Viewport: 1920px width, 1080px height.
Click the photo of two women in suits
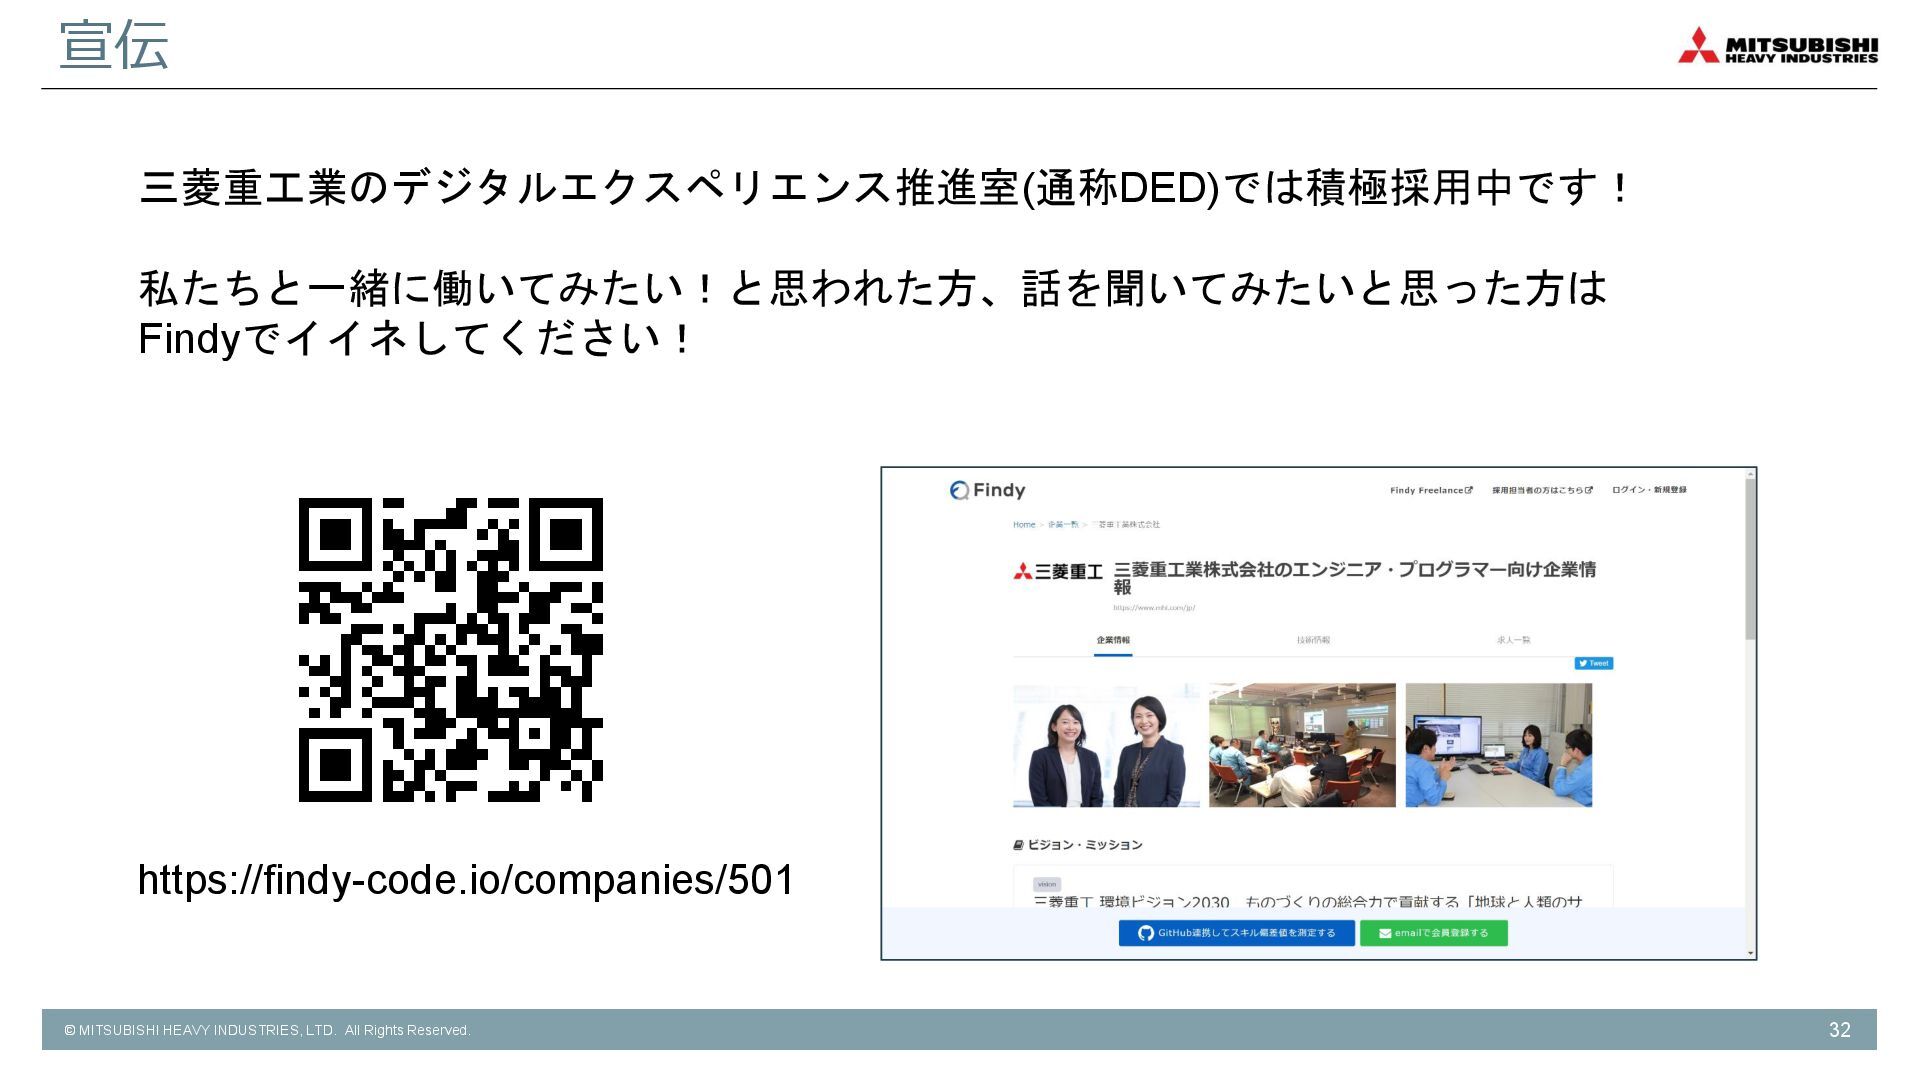coord(1106,745)
